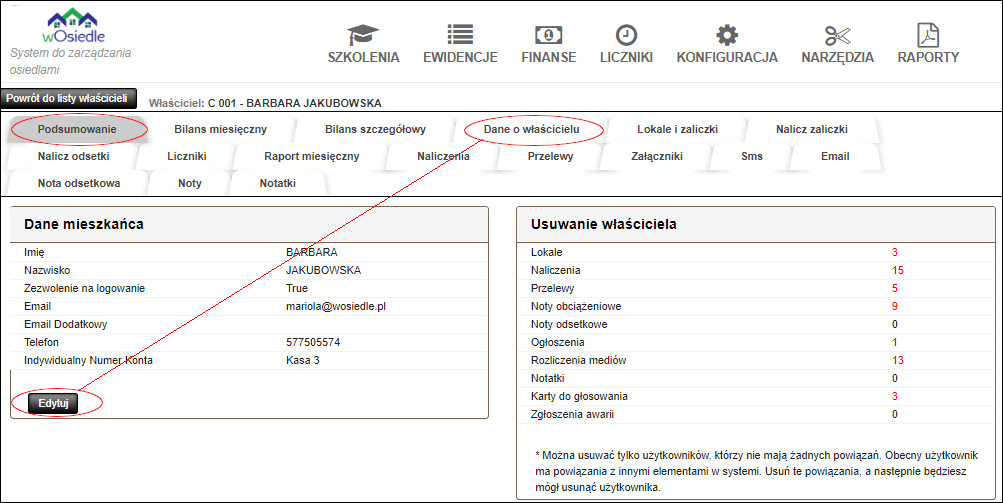Click the True login permission value
This screenshot has height=503, width=1003.
pos(297,289)
